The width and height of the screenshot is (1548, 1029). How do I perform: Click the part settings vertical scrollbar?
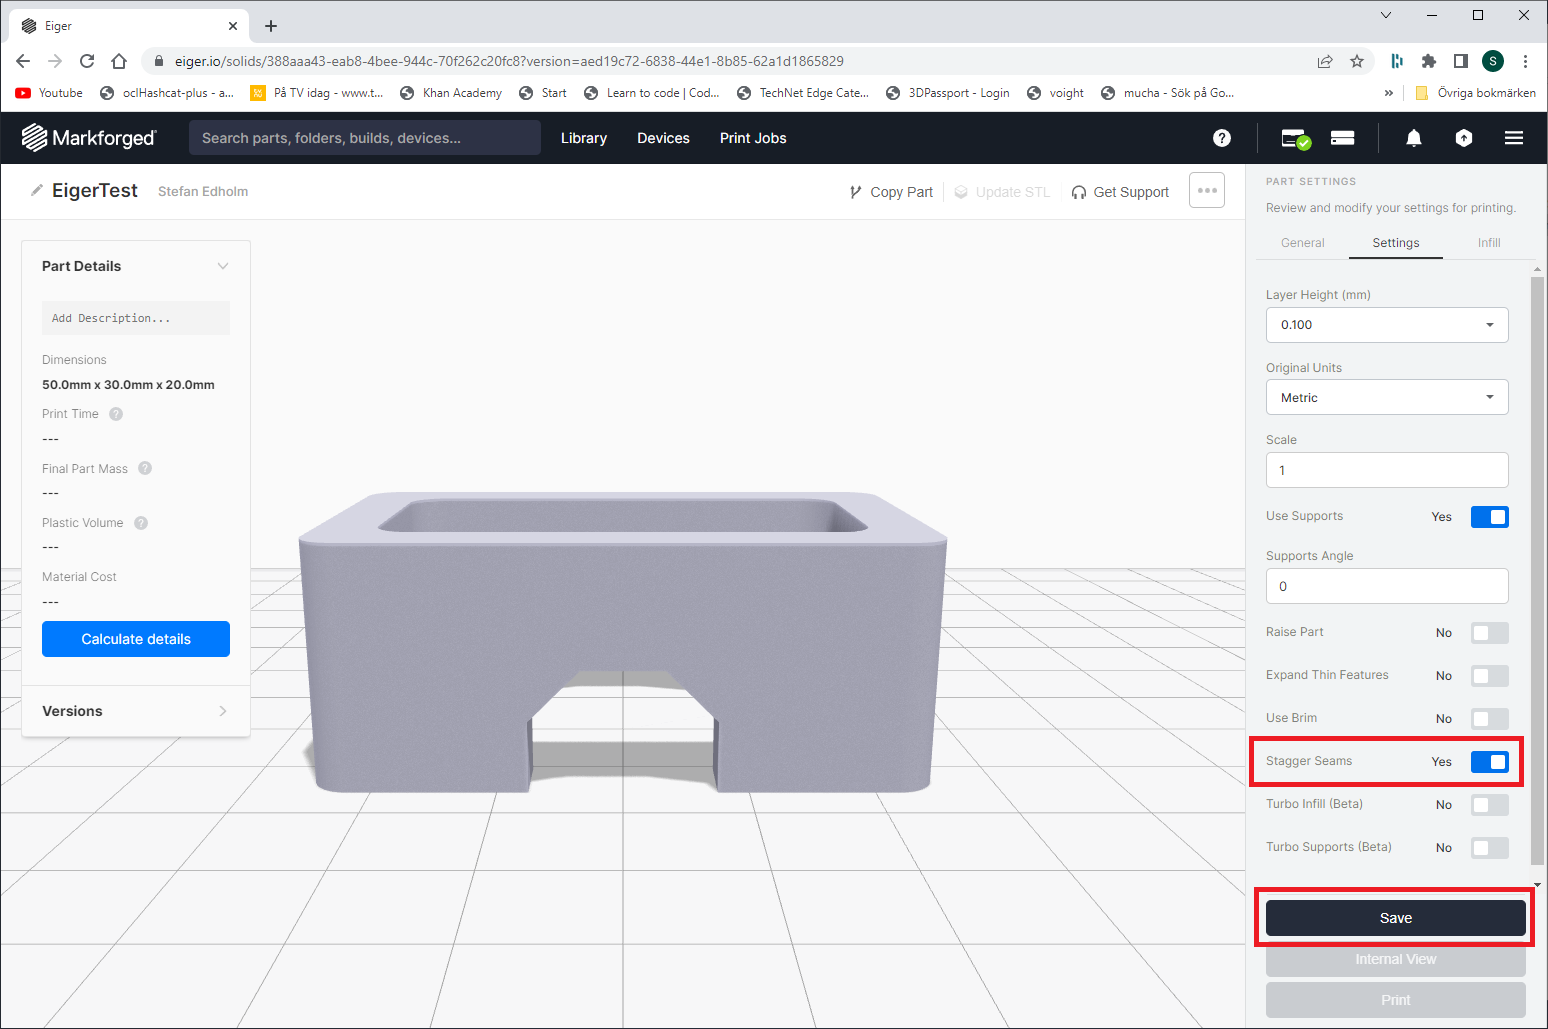(1537, 570)
